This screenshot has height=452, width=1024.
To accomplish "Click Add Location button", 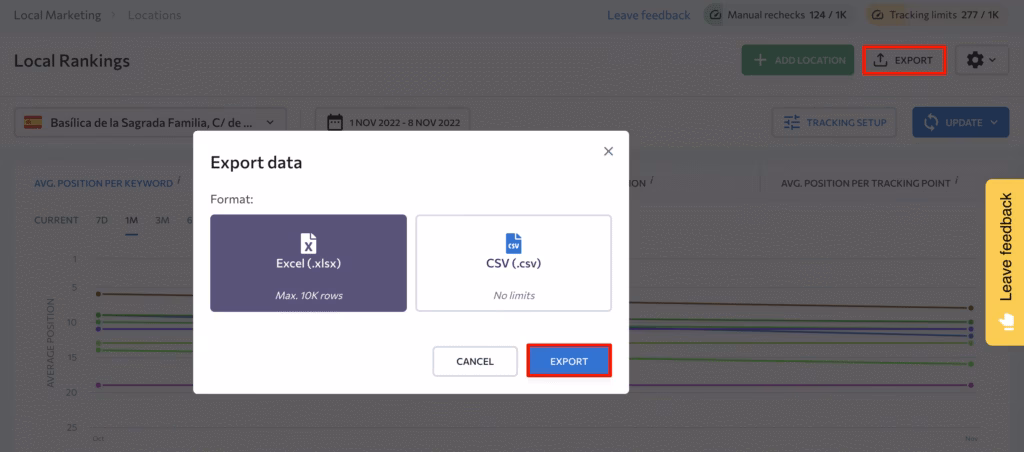I will [798, 60].
